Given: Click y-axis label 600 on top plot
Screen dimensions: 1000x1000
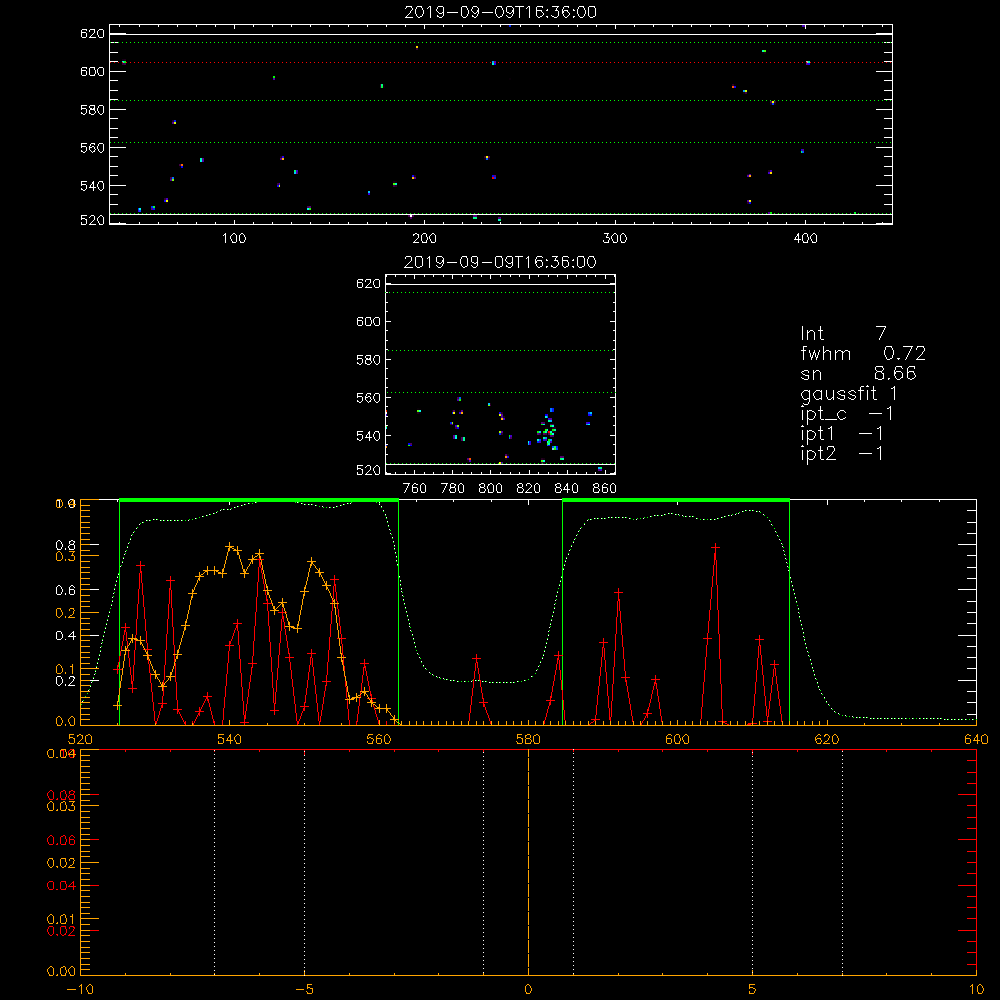Looking at the screenshot, I should coord(92,71).
